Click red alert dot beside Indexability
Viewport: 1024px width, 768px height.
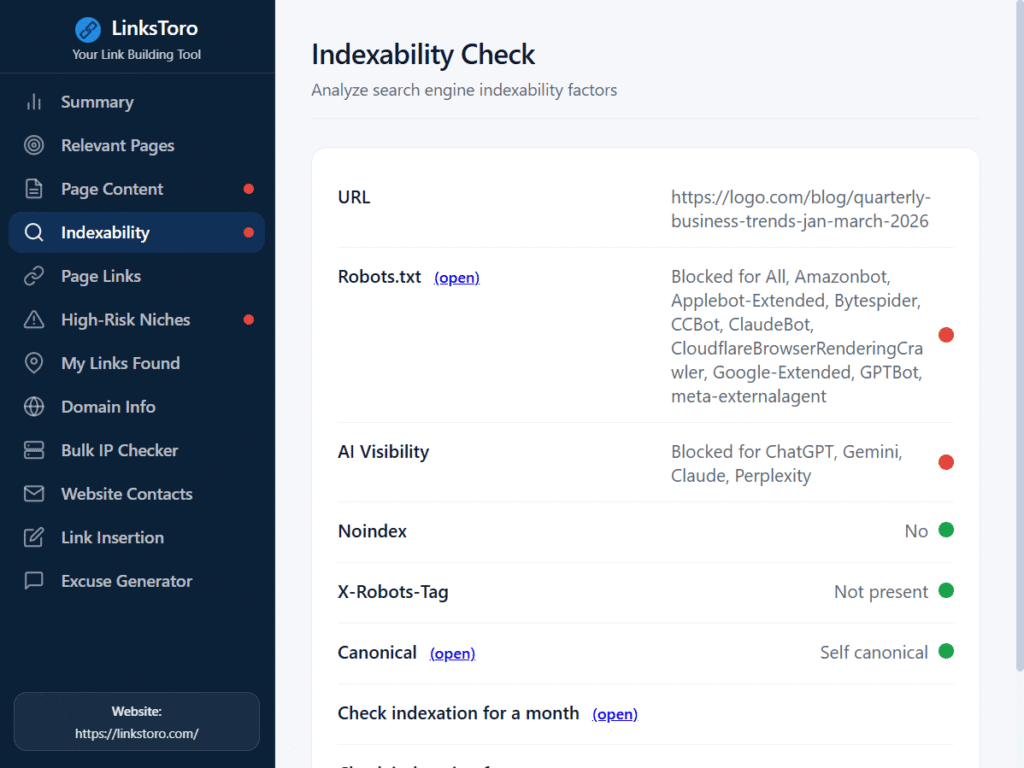pyautogui.click(x=249, y=232)
